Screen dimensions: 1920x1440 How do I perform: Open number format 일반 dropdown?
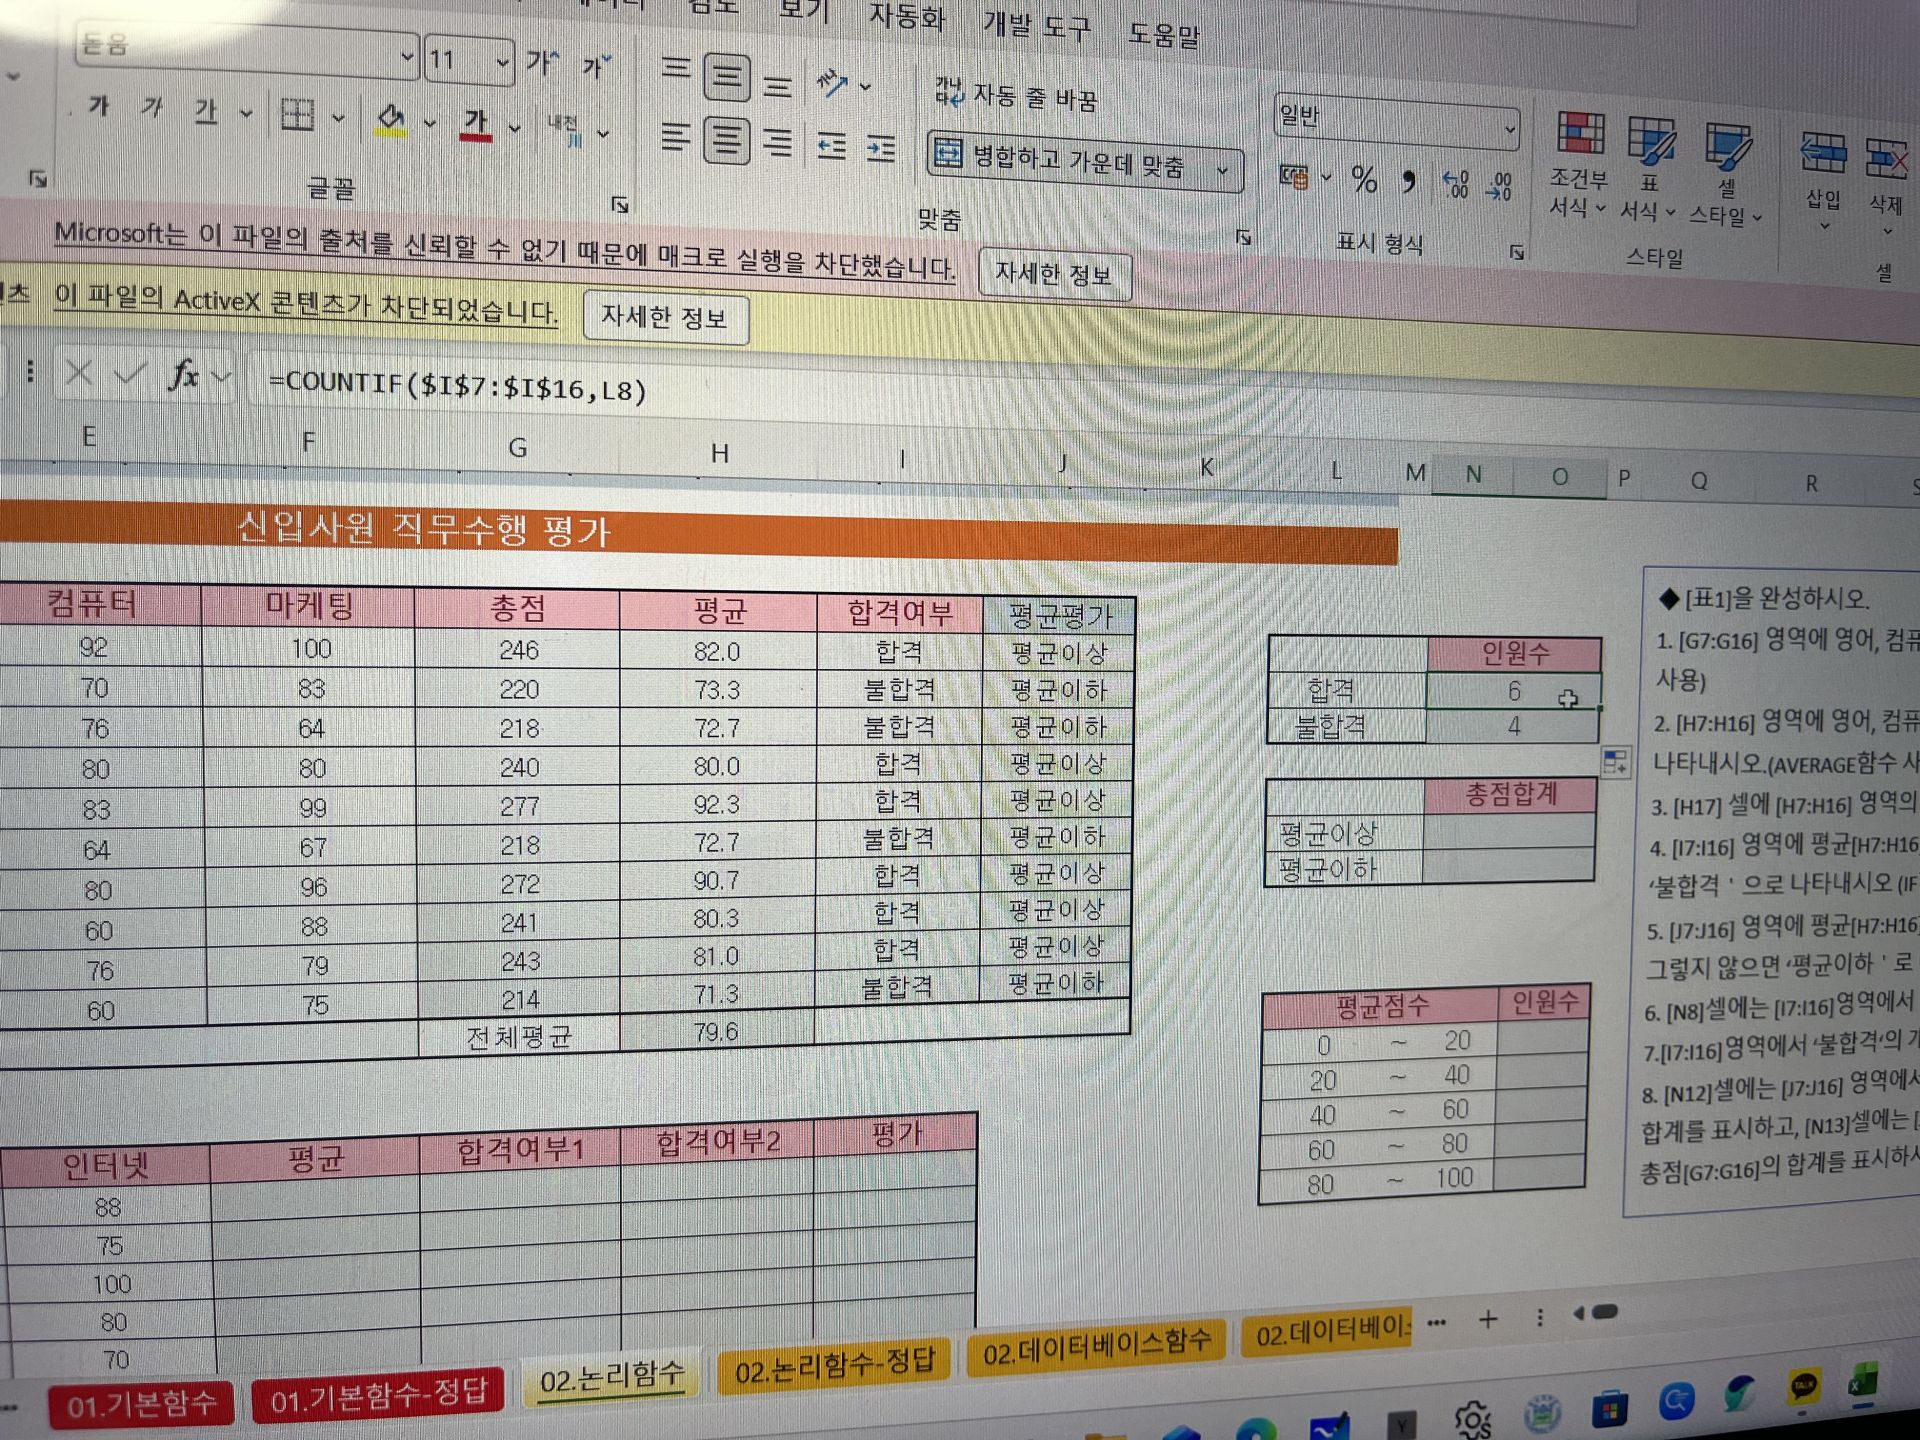point(1508,129)
